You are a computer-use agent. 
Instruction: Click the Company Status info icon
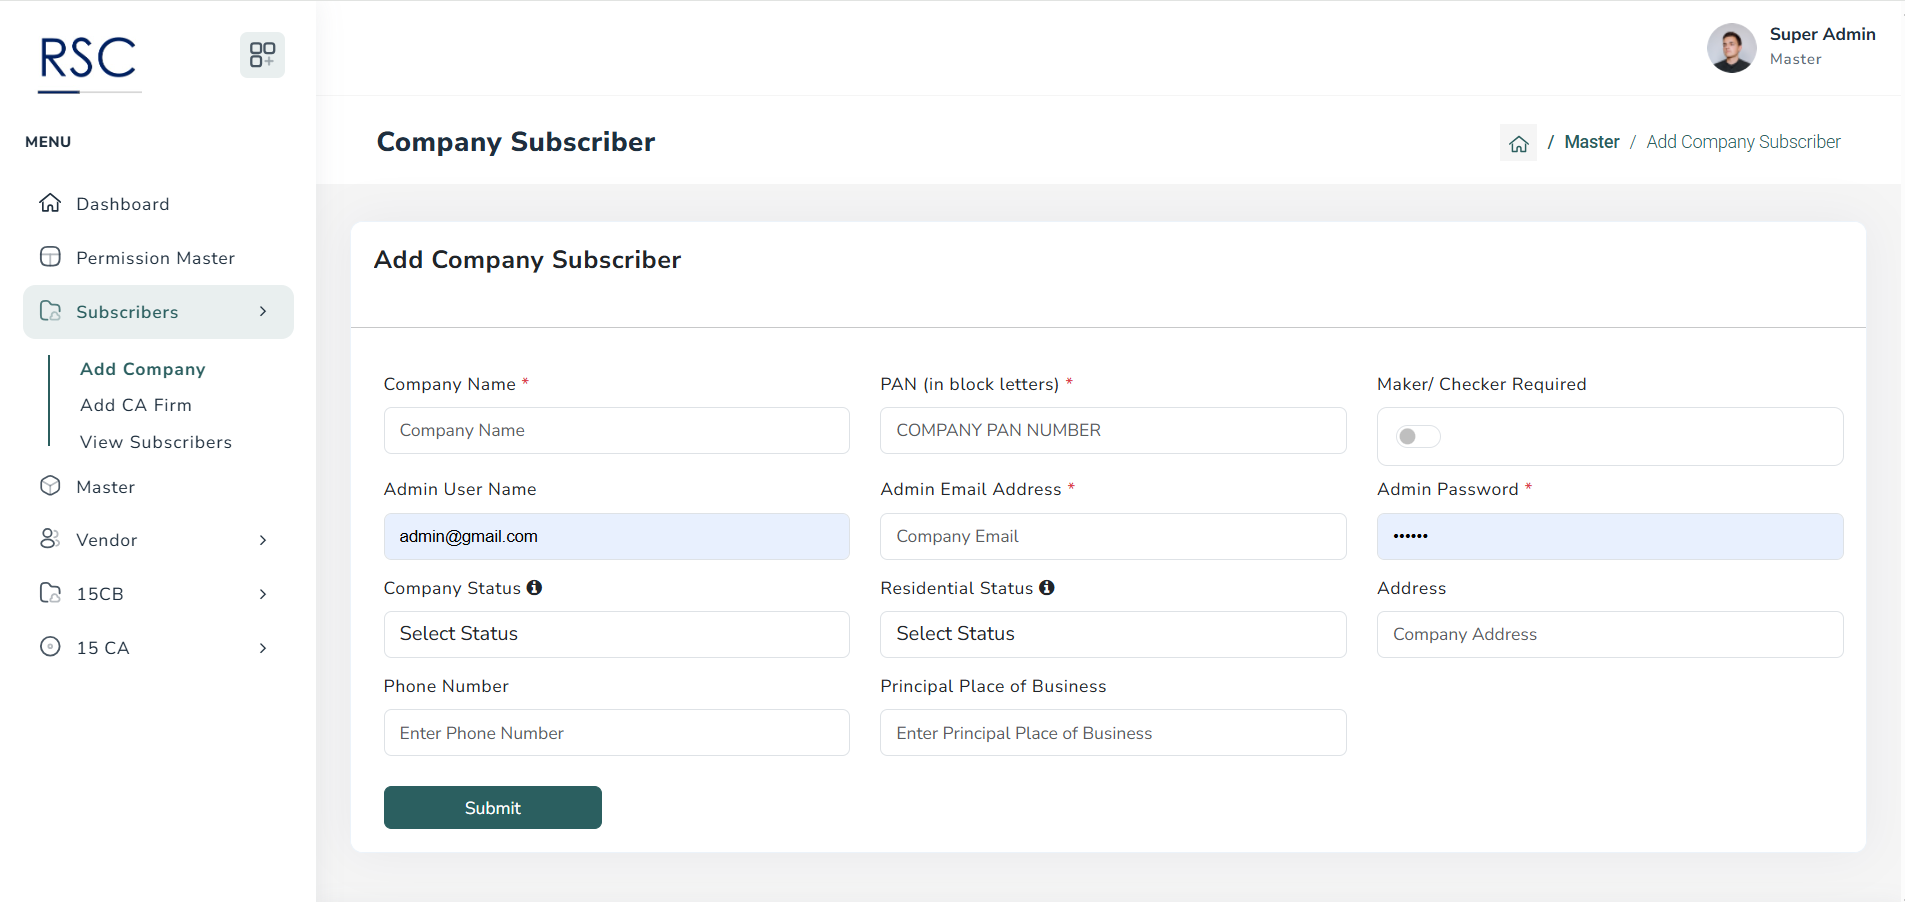click(x=535, y=588)
